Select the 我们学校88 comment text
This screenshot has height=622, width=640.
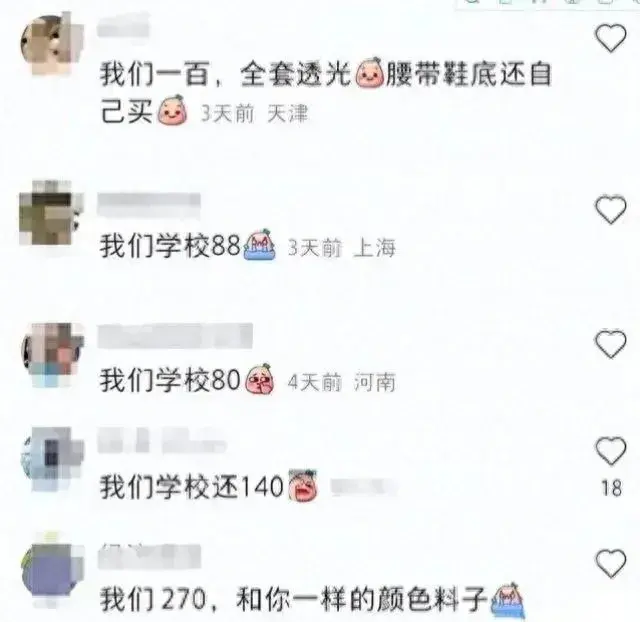point(170,246)
